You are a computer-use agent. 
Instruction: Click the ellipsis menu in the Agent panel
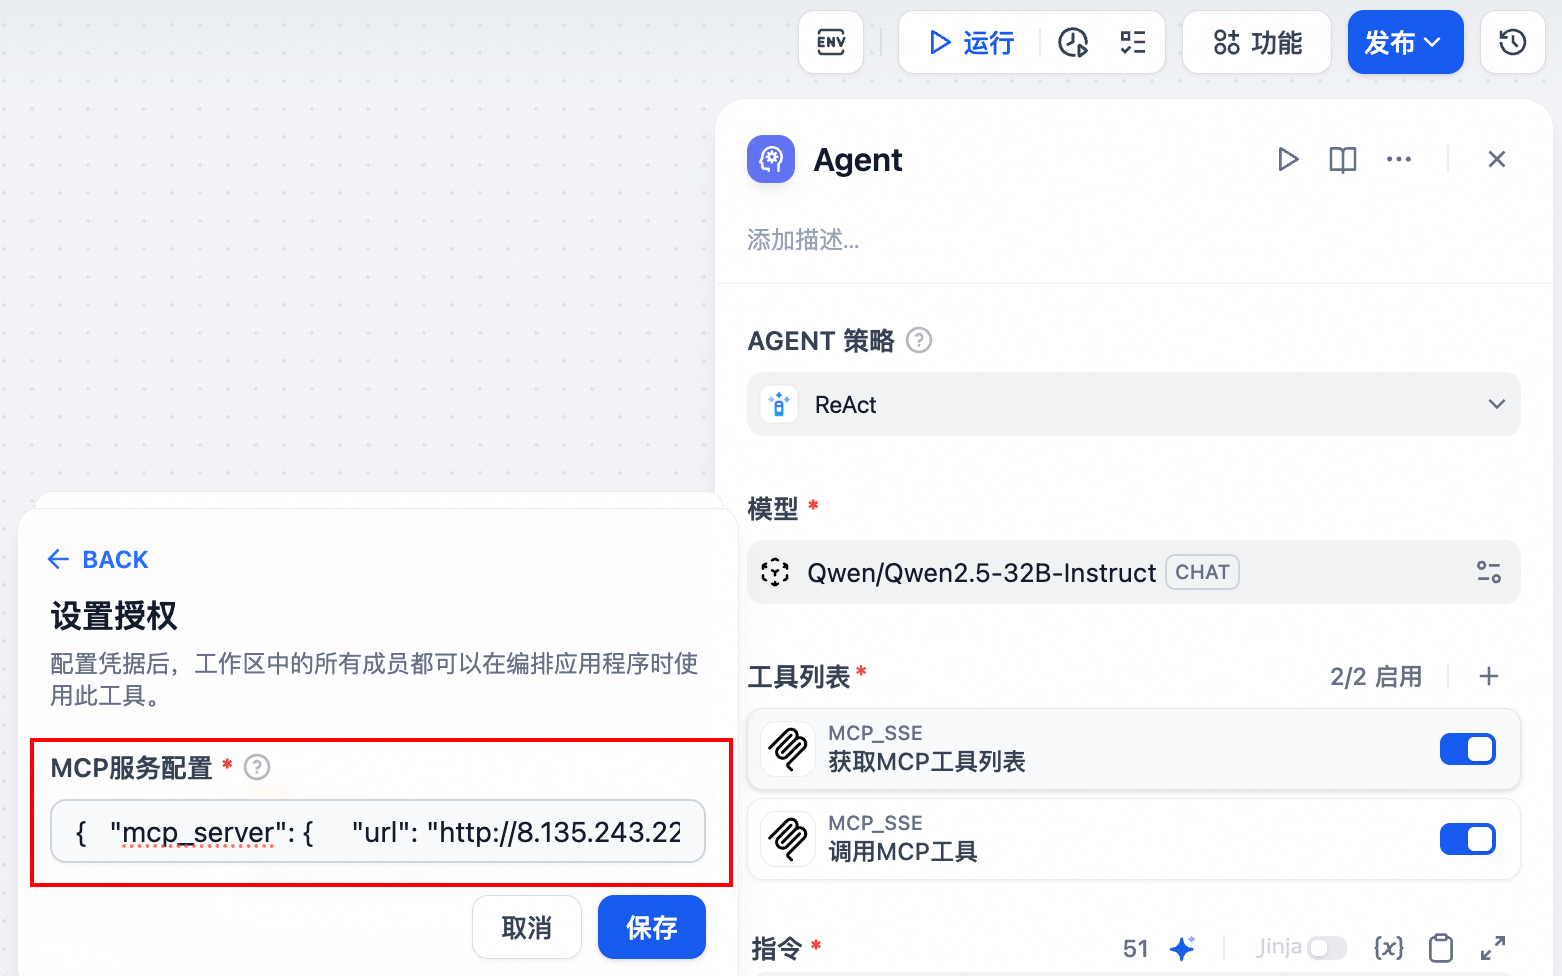[x=1398, y=159]
